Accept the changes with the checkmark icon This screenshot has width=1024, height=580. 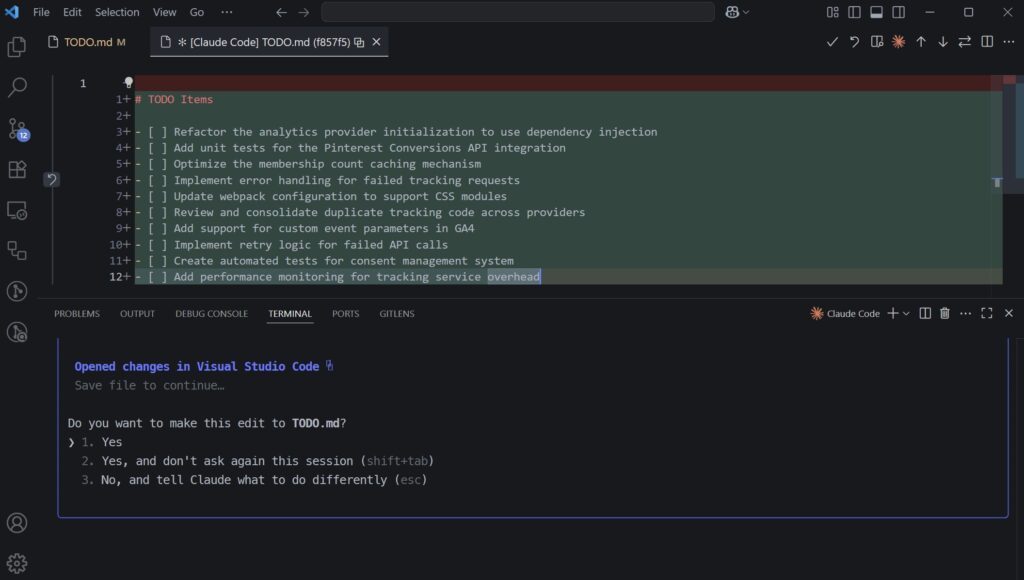[832, 42]
